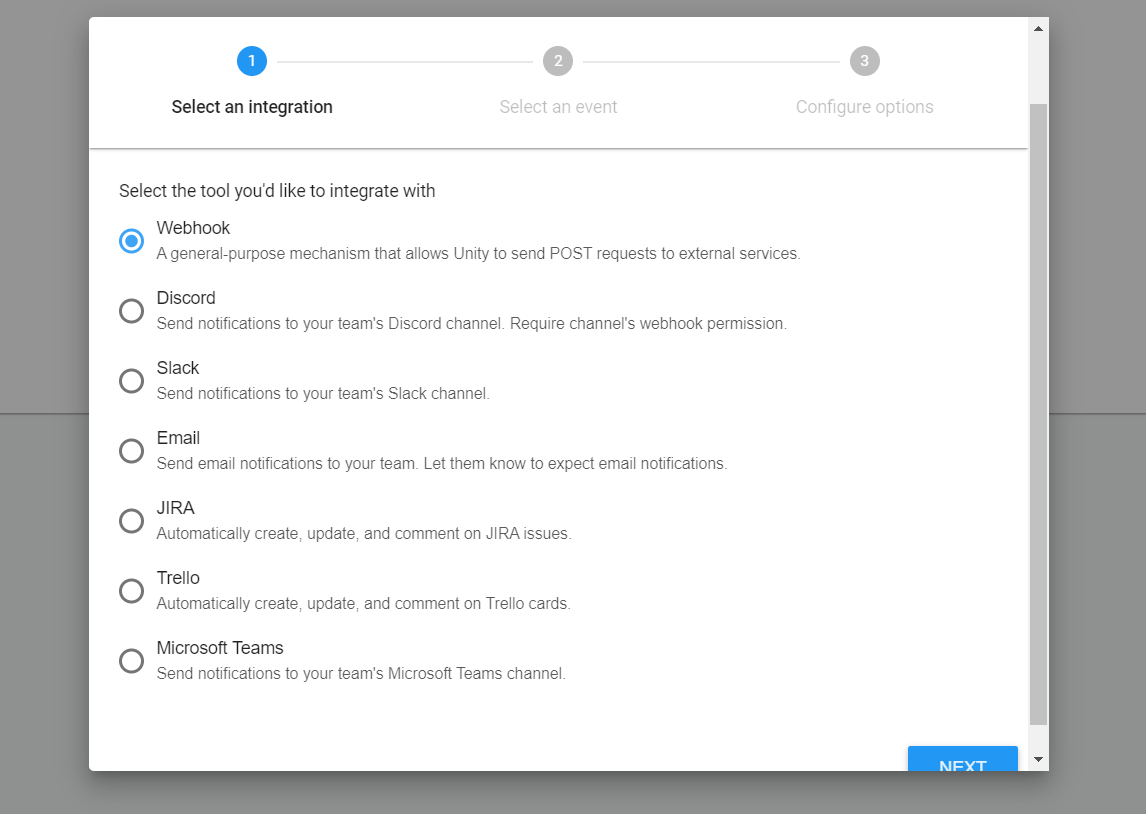Screen dimensions: 1146x814
Task: Choose the Discord integration radio button
Action: (132, 311)
